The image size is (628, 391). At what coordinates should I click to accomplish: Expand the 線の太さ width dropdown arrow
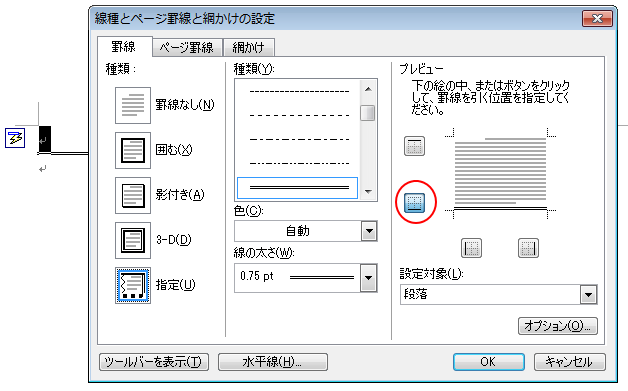coord(369,278)
